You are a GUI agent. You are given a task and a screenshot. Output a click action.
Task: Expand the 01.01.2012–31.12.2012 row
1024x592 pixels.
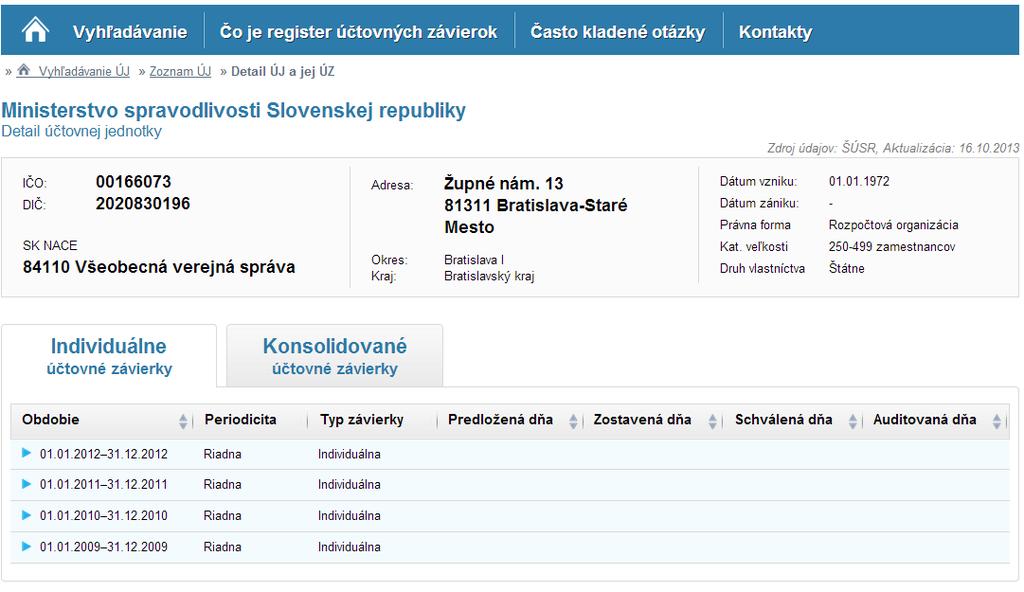pos(26,453)
